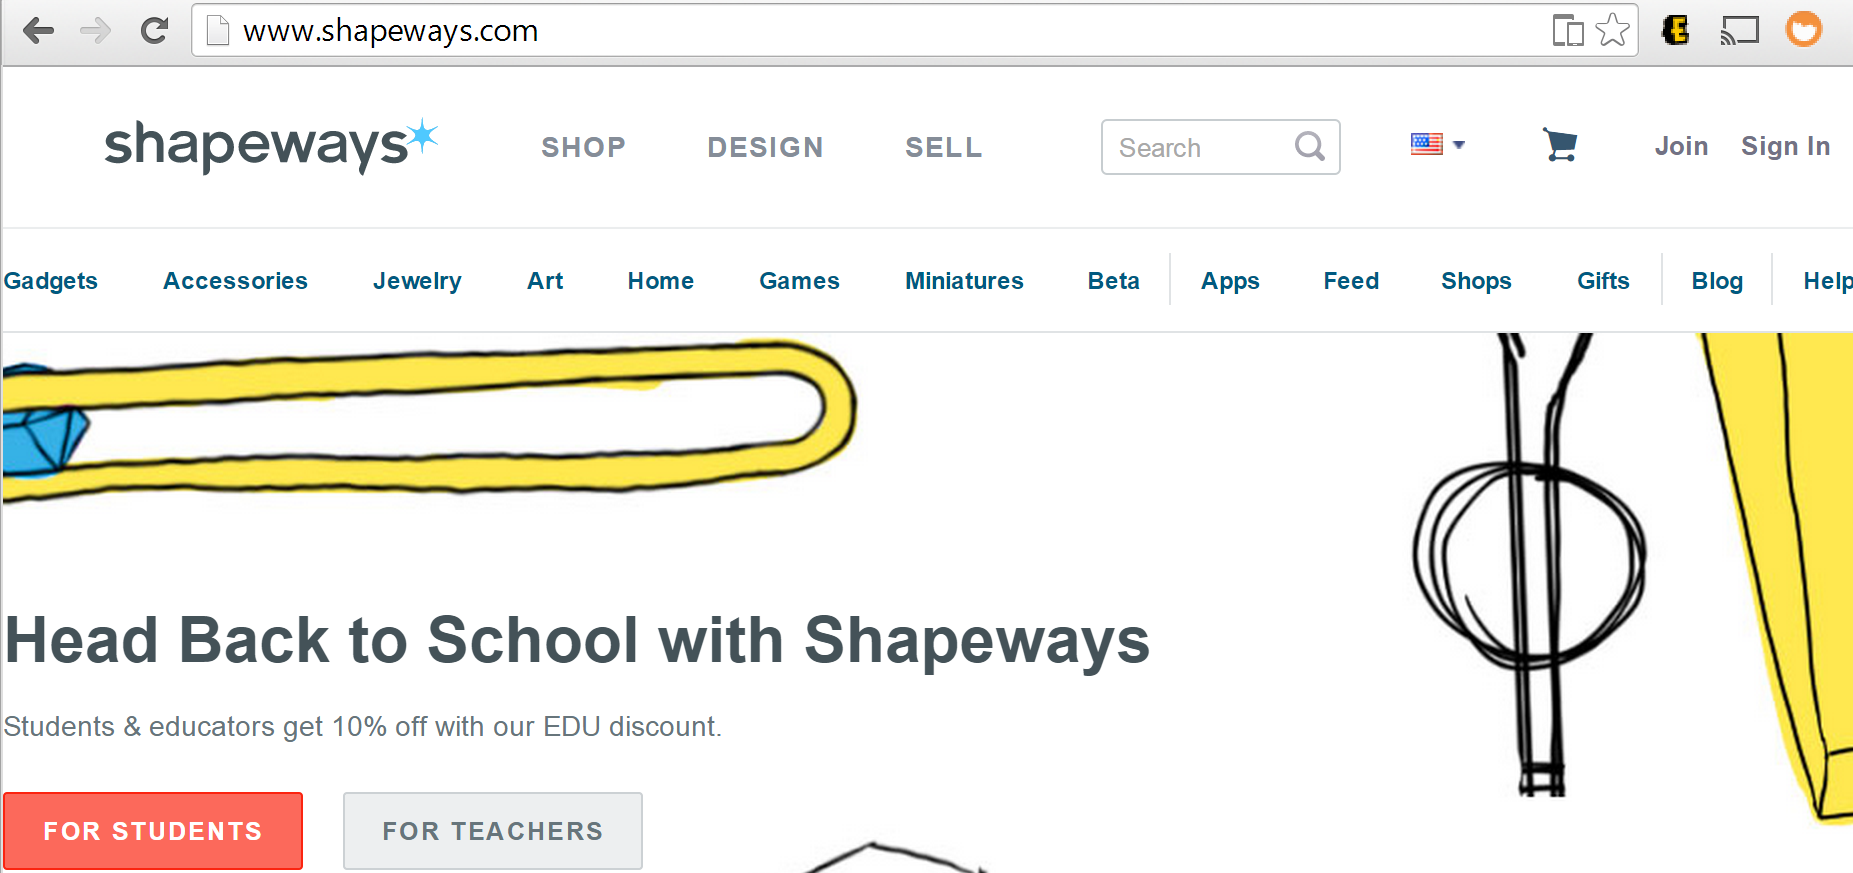Click the FOR TEACHERS button

[x=493, y=831]
